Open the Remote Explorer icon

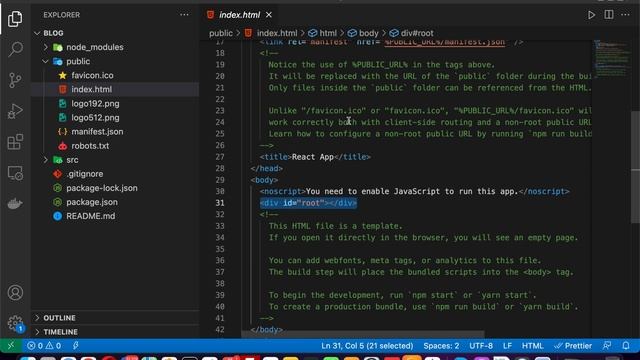point(15,173)
